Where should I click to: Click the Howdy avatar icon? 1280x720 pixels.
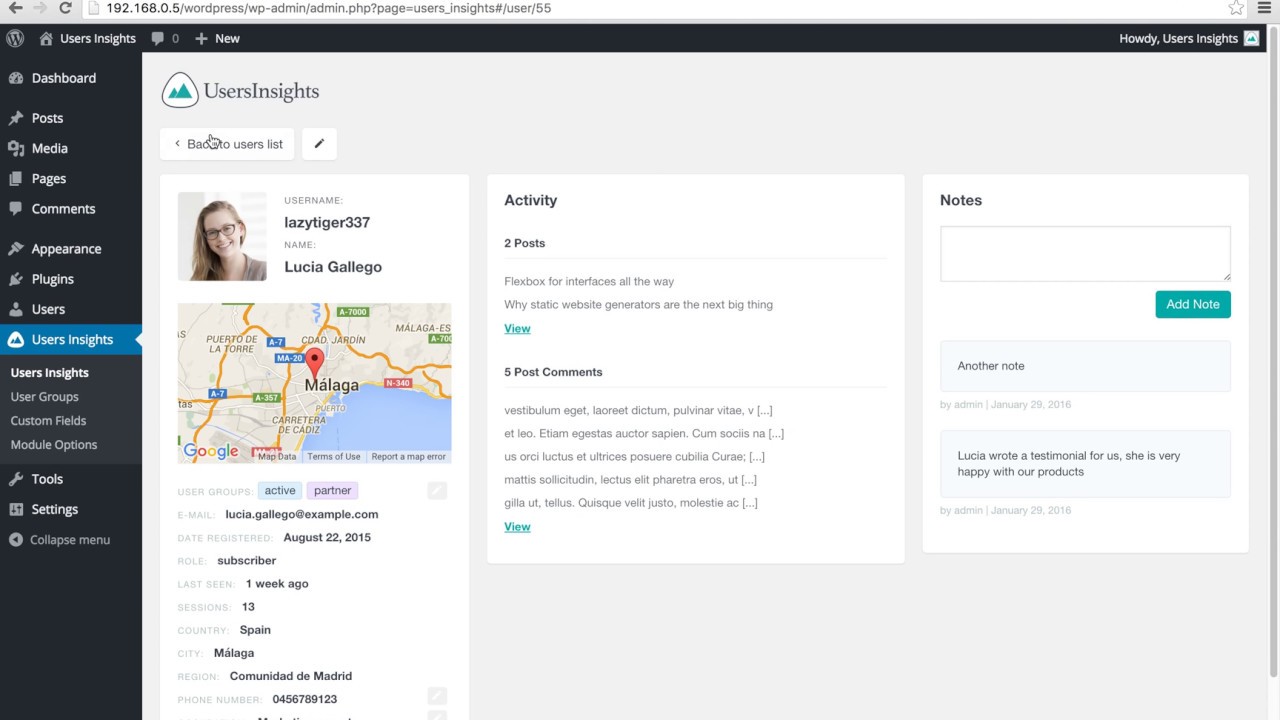point(1252,38)
